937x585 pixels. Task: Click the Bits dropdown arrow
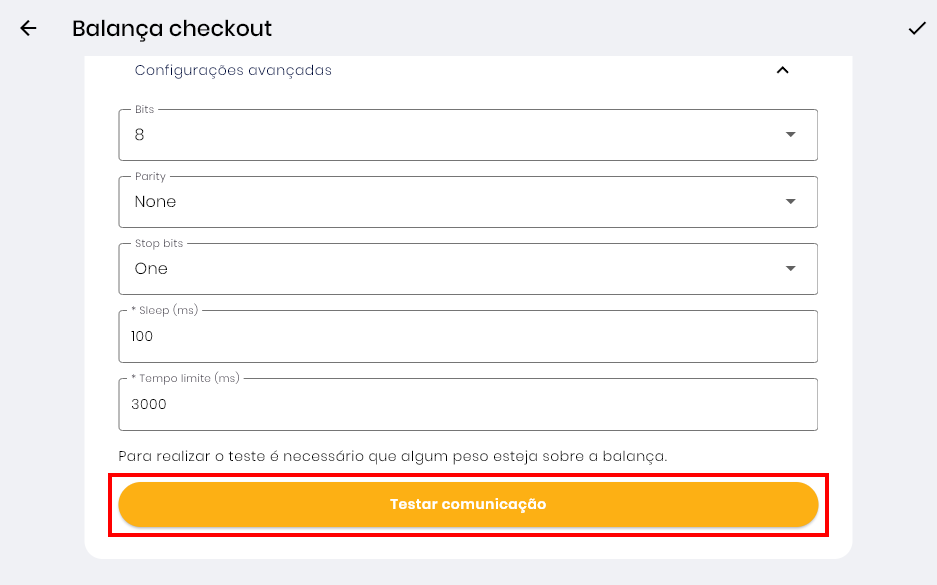(x=790, y=134)
